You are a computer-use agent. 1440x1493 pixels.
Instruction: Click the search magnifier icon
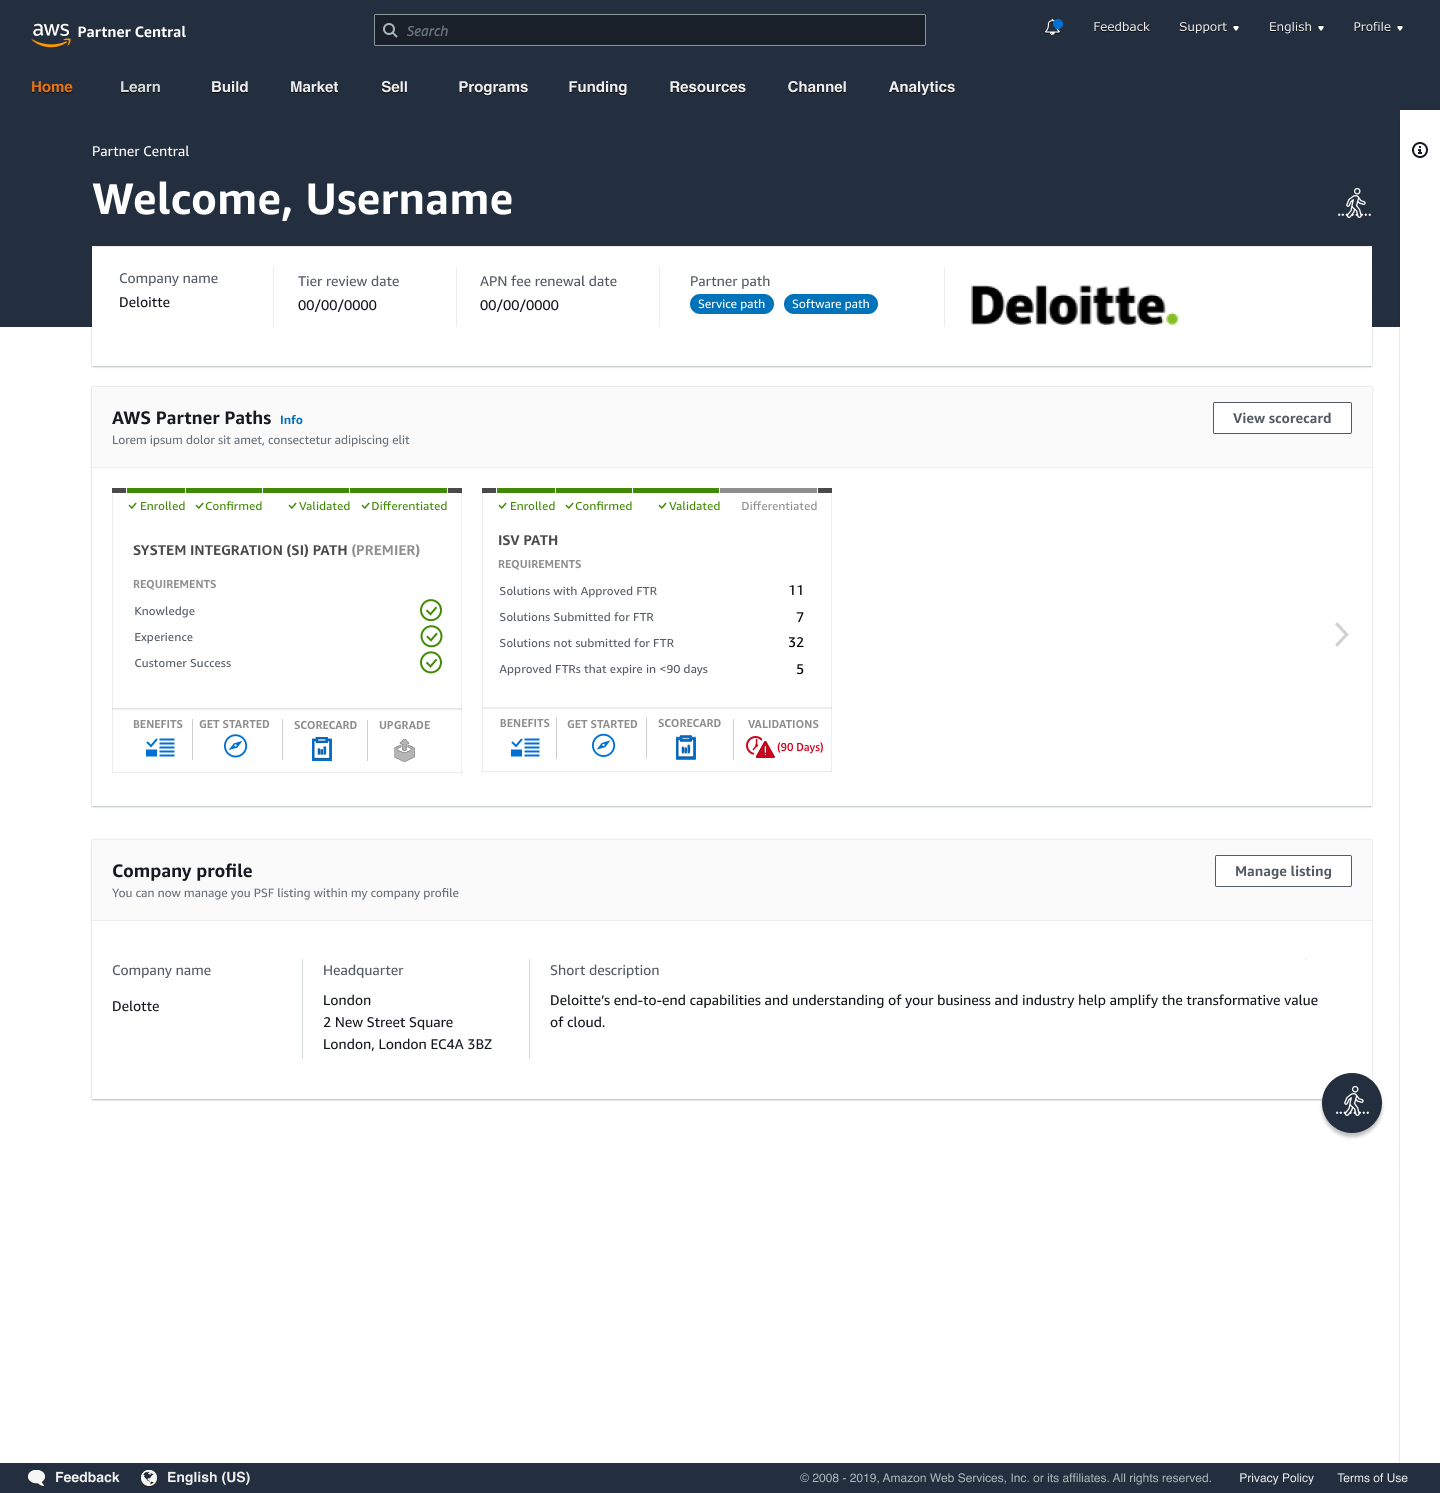[x=390, y=30]
